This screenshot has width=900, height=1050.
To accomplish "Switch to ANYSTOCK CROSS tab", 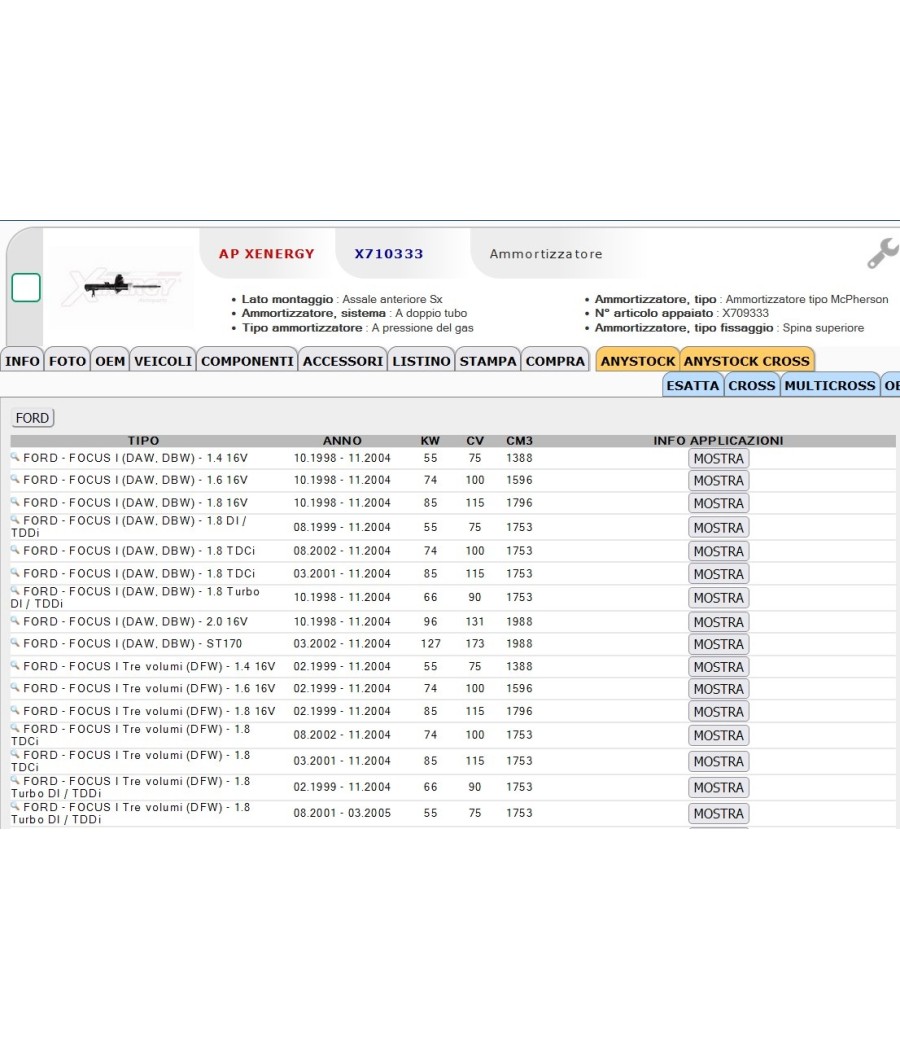I will [747, 361].
